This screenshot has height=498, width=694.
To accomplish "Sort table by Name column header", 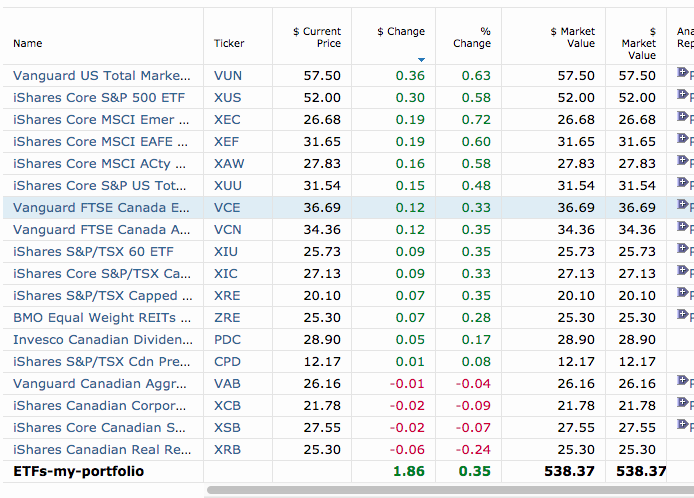I will tap(28, 43).
